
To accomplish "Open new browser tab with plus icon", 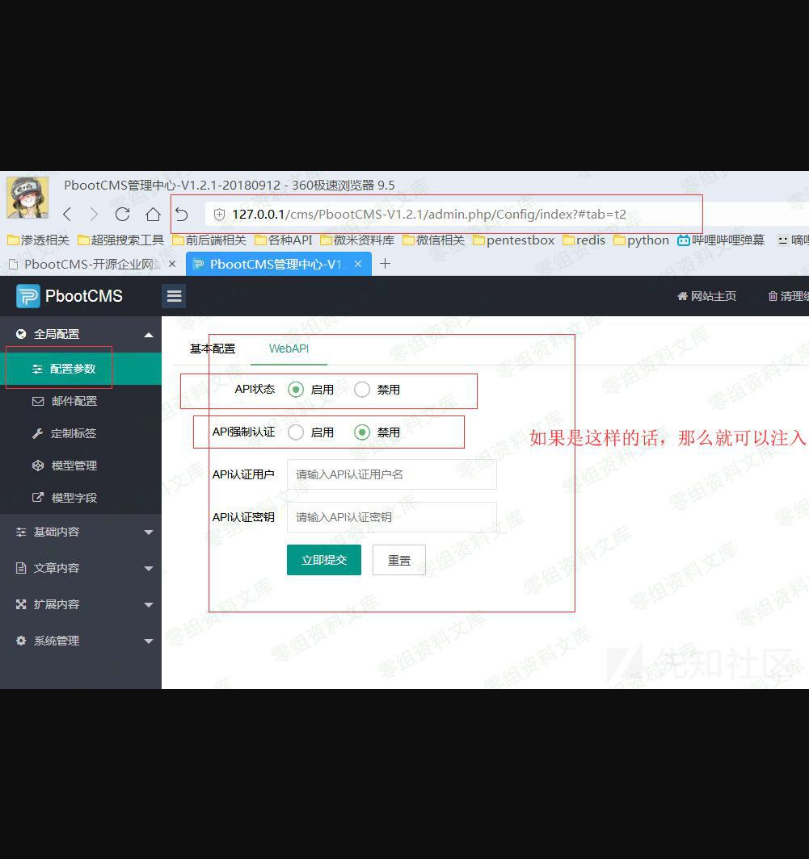I will pos(385,264).
